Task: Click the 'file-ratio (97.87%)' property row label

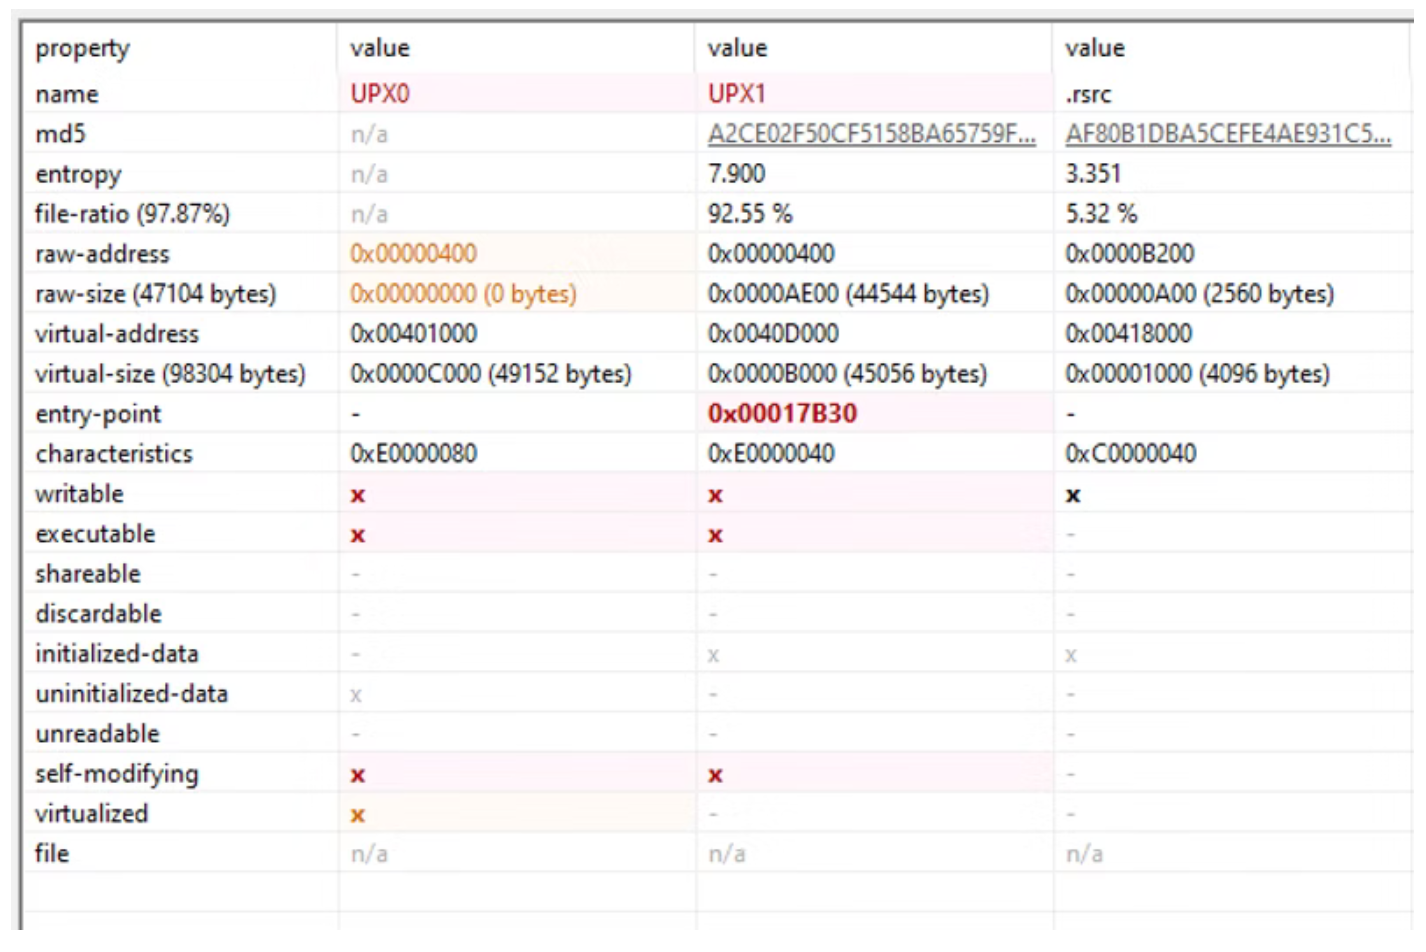Action: [x=132, y=214]
